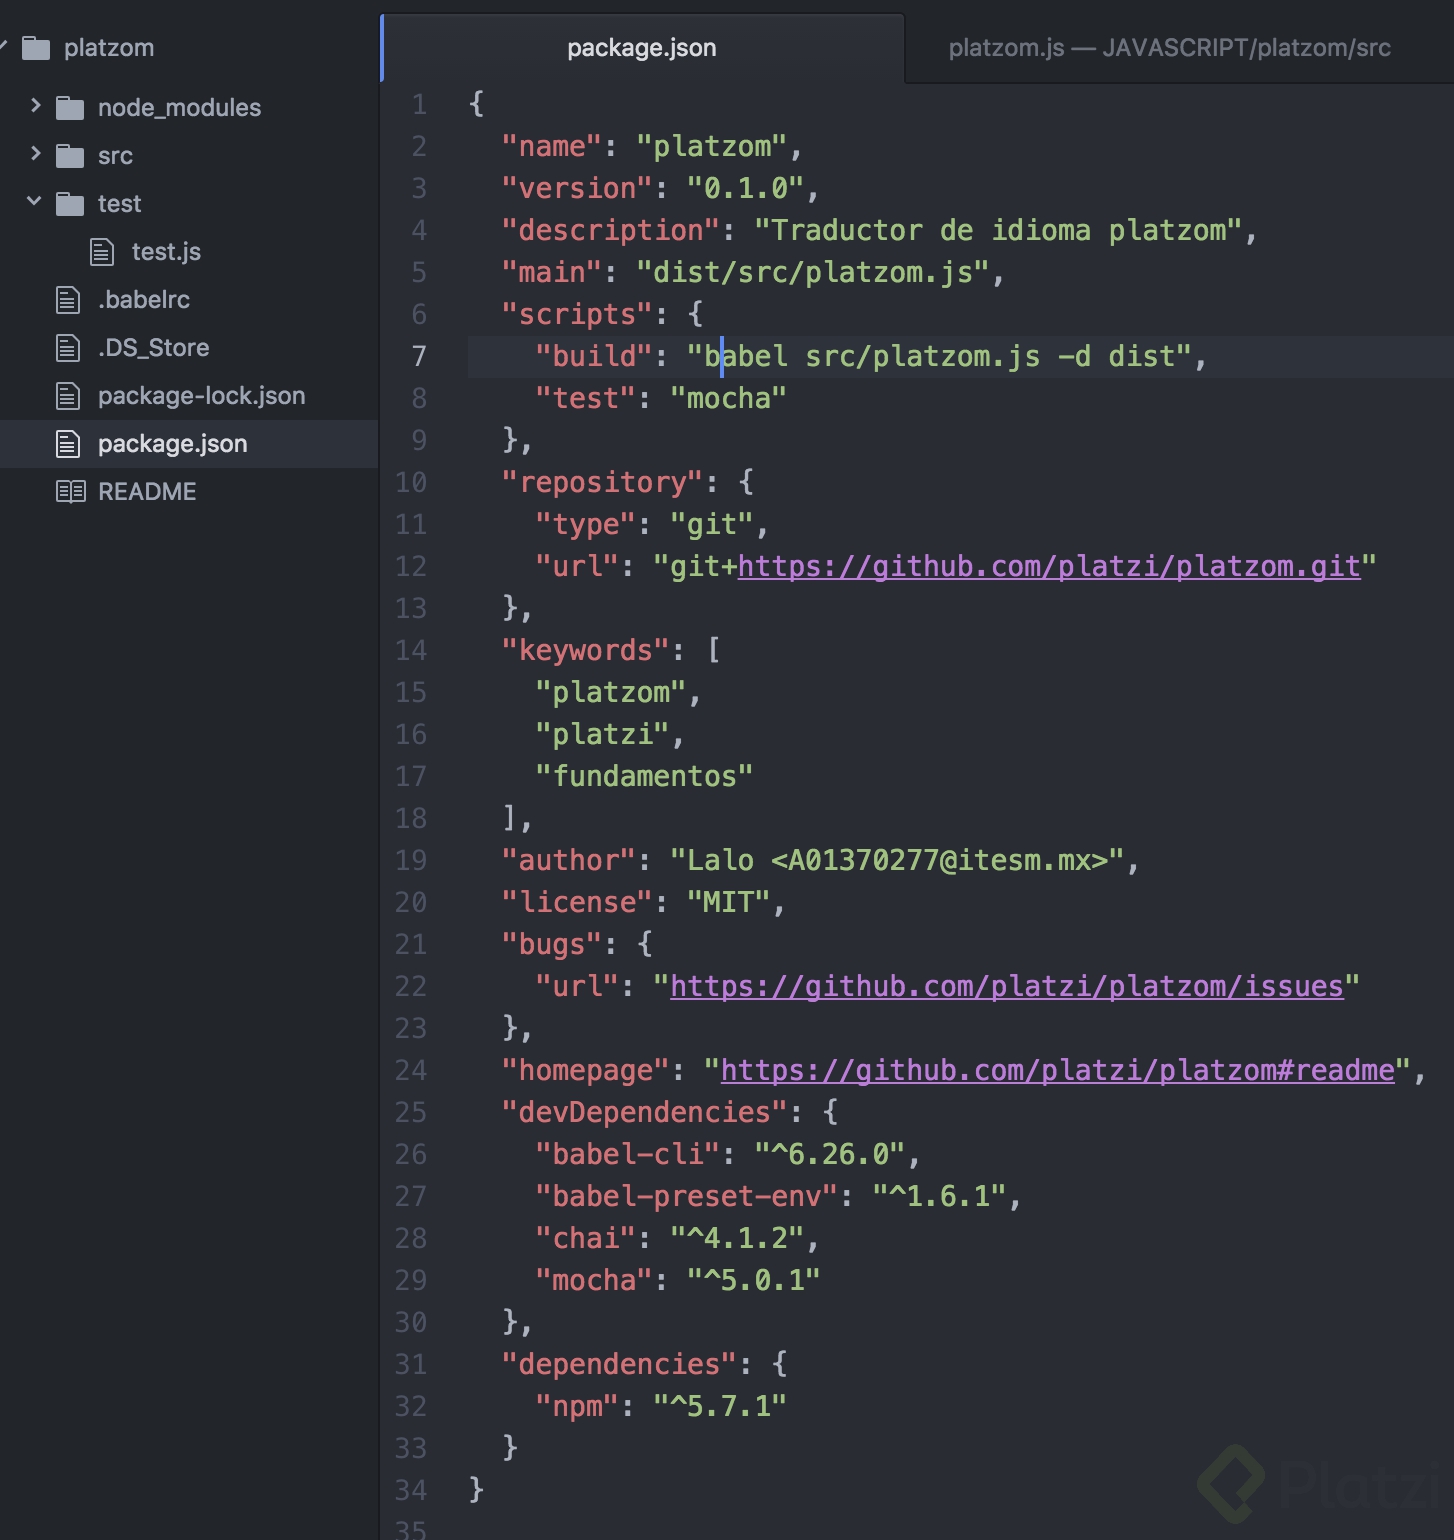Click the "^1.6.1" babel-preset-env version
This screenshot has height=1540, width=1454.
939,1197
